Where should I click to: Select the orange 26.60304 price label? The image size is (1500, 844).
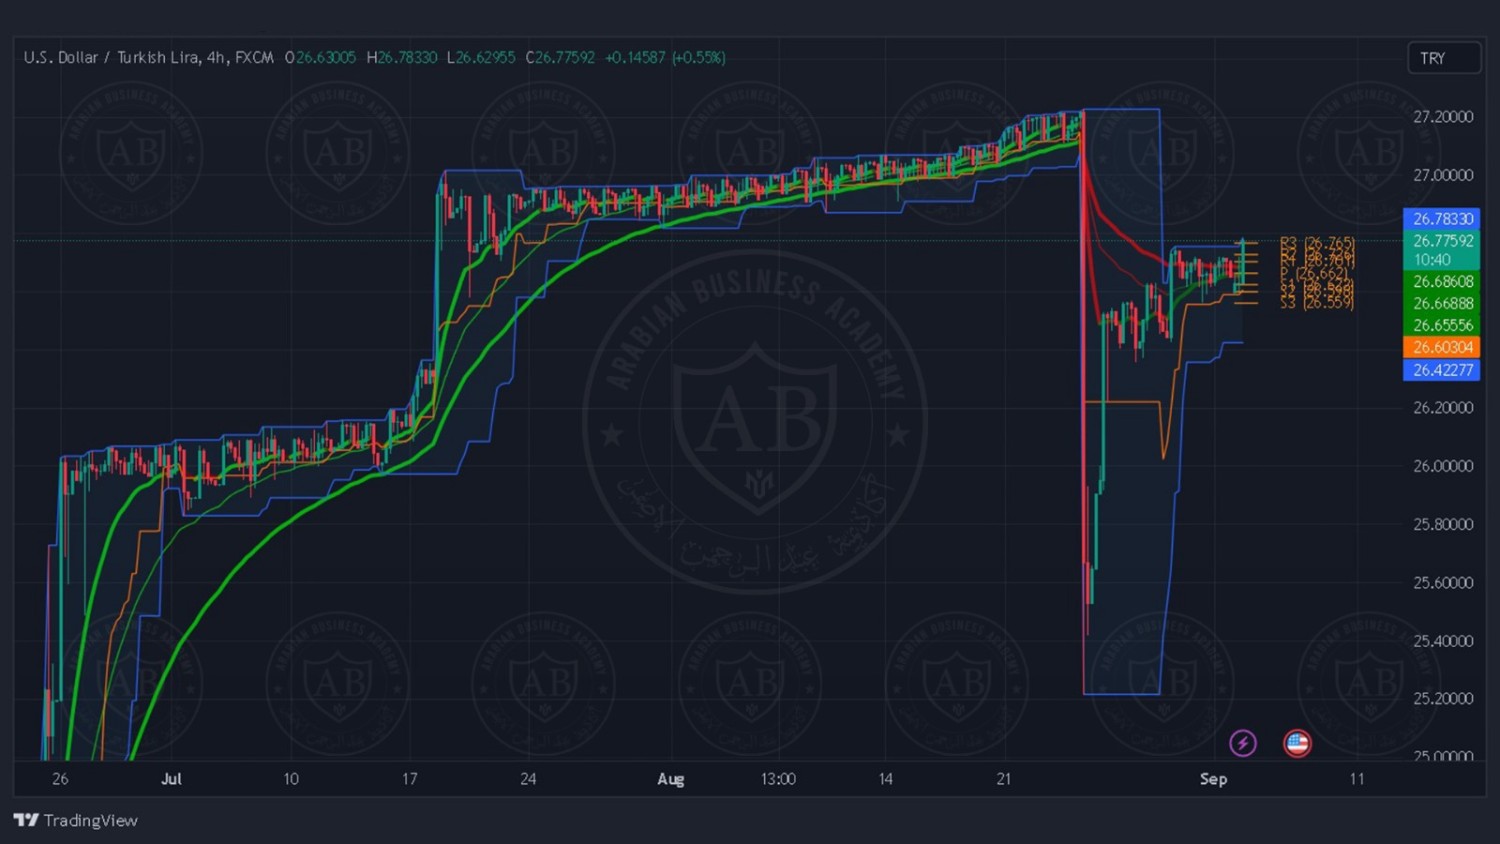point(1442,347)
